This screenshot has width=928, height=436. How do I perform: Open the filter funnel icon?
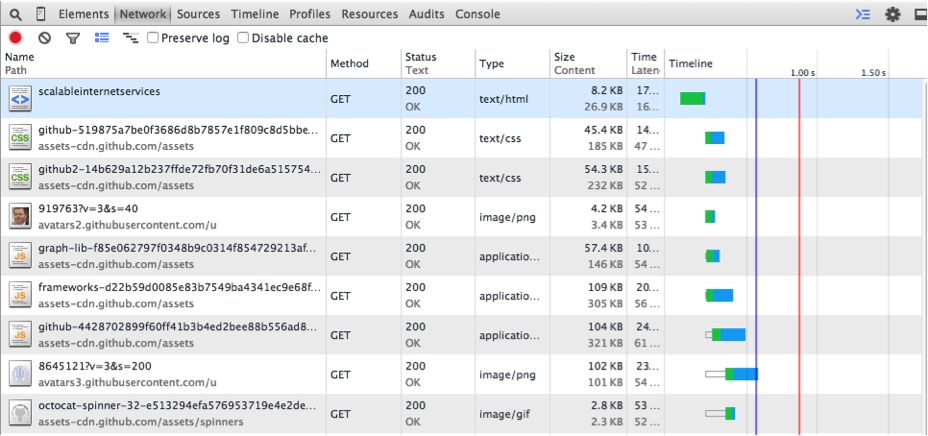click(x=73, y=38)
